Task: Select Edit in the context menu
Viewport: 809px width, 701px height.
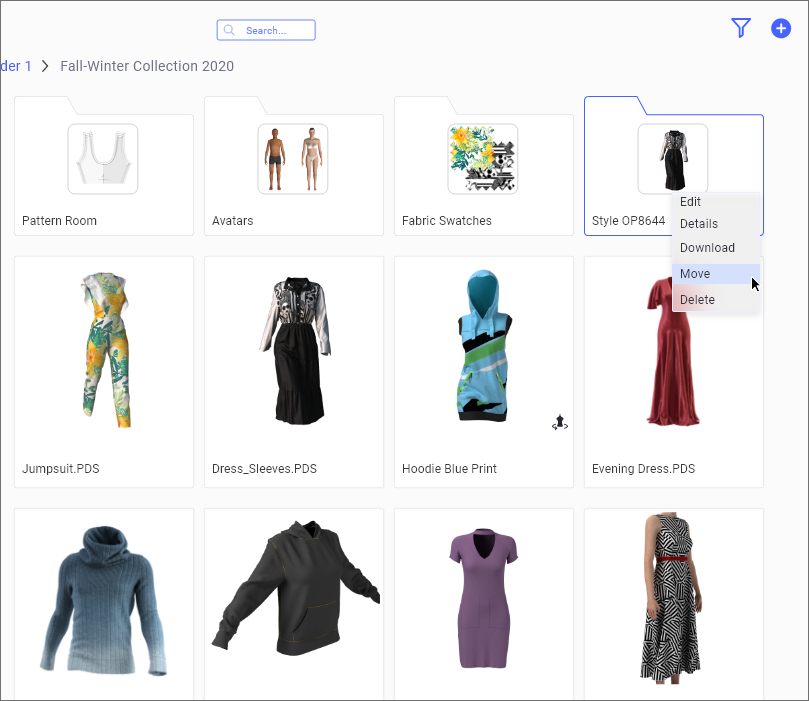Action: coord(690,202)
